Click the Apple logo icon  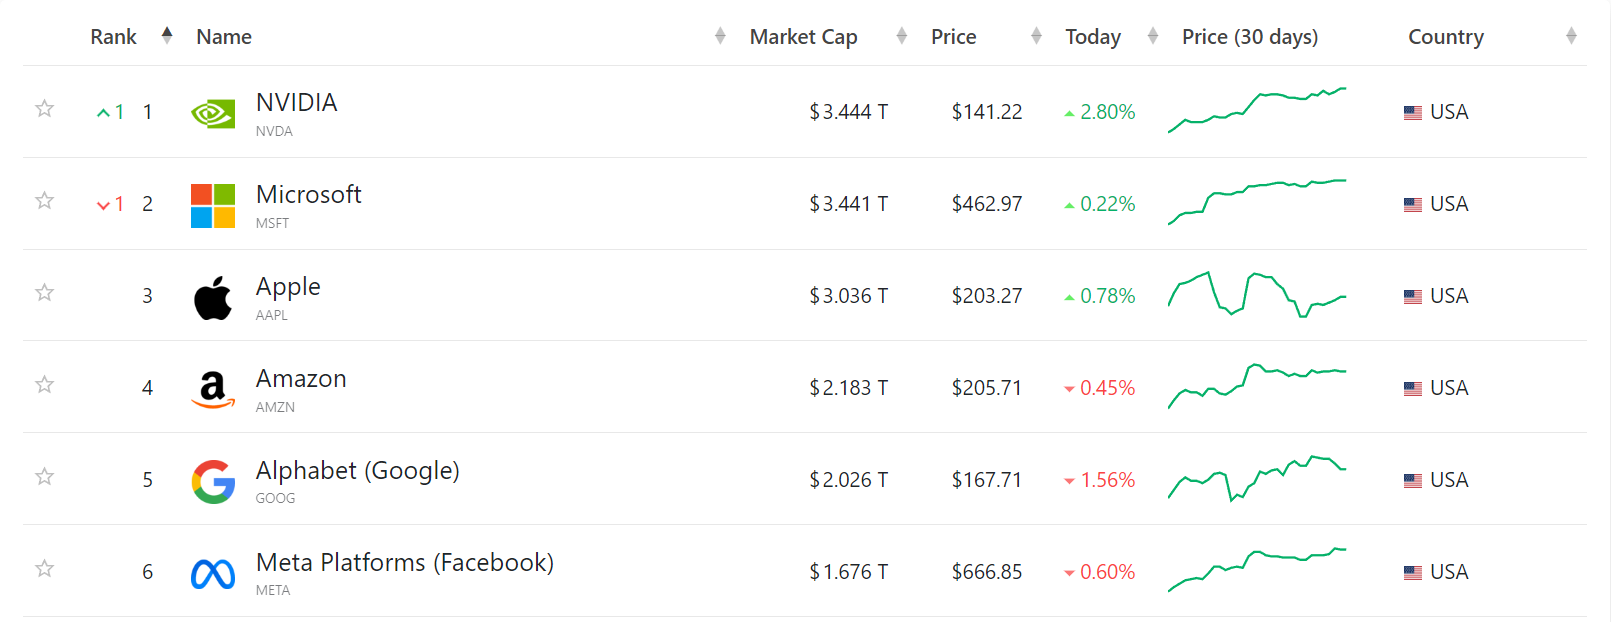(x=213, y=298)
